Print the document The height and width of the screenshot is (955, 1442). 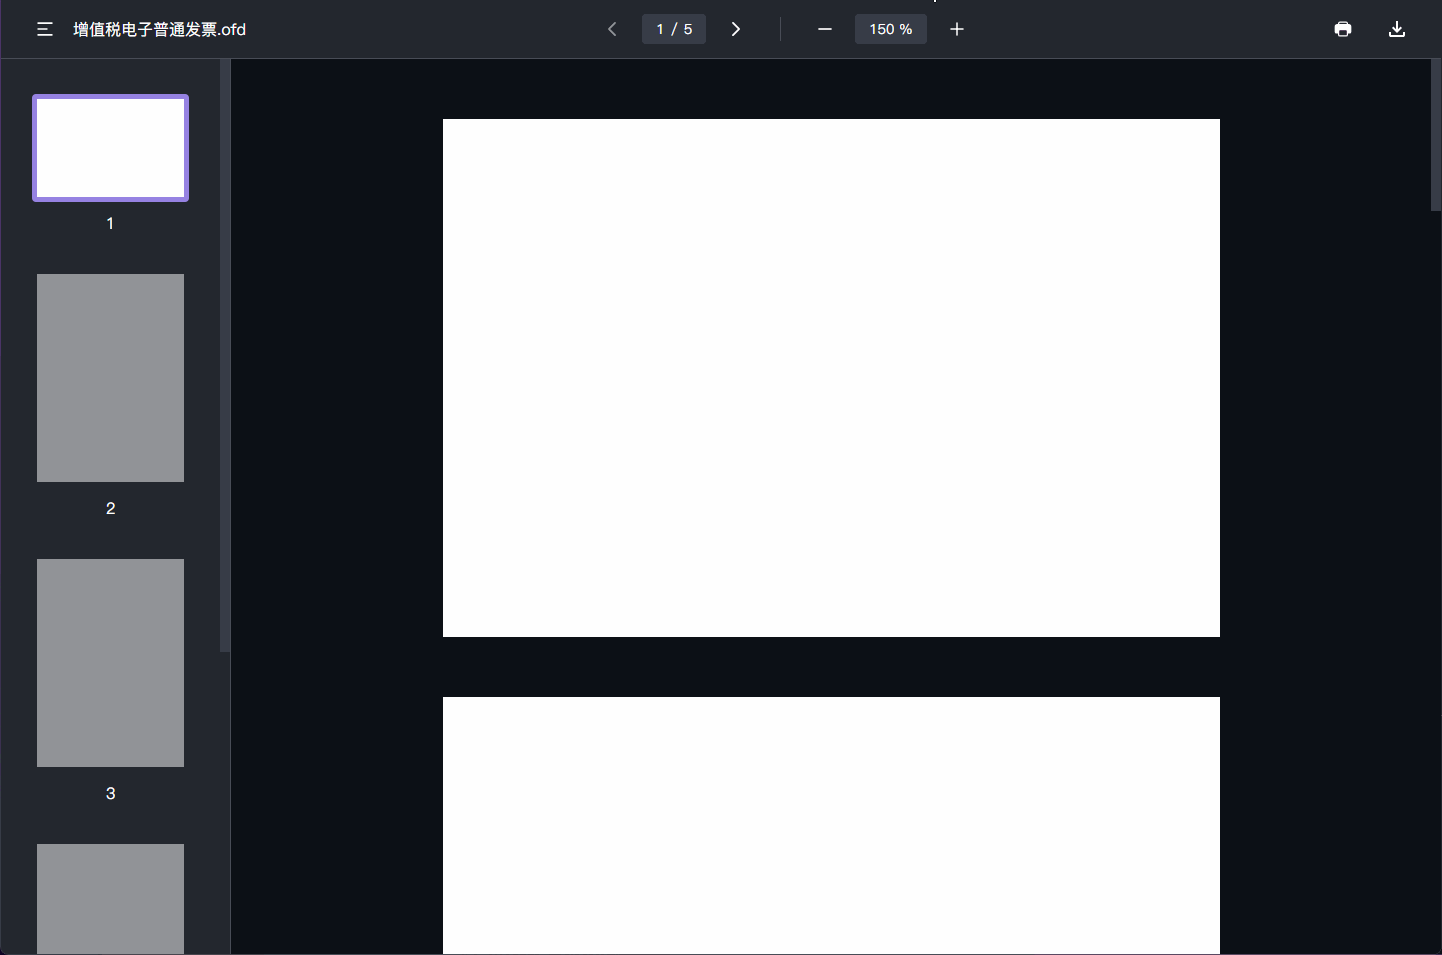1343,29
